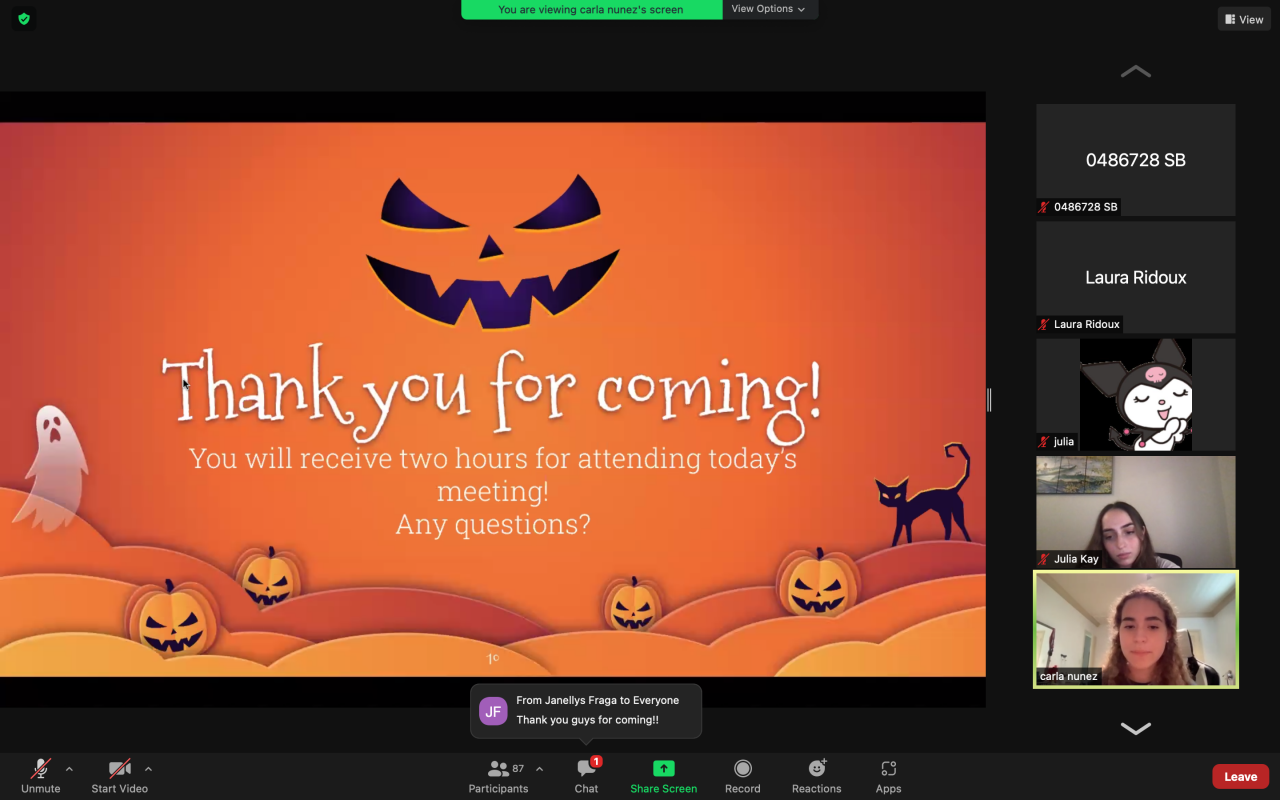This screenshot has height=800, width=1280.
Task: Change layout with the View button
Action: click(1244, 19)
